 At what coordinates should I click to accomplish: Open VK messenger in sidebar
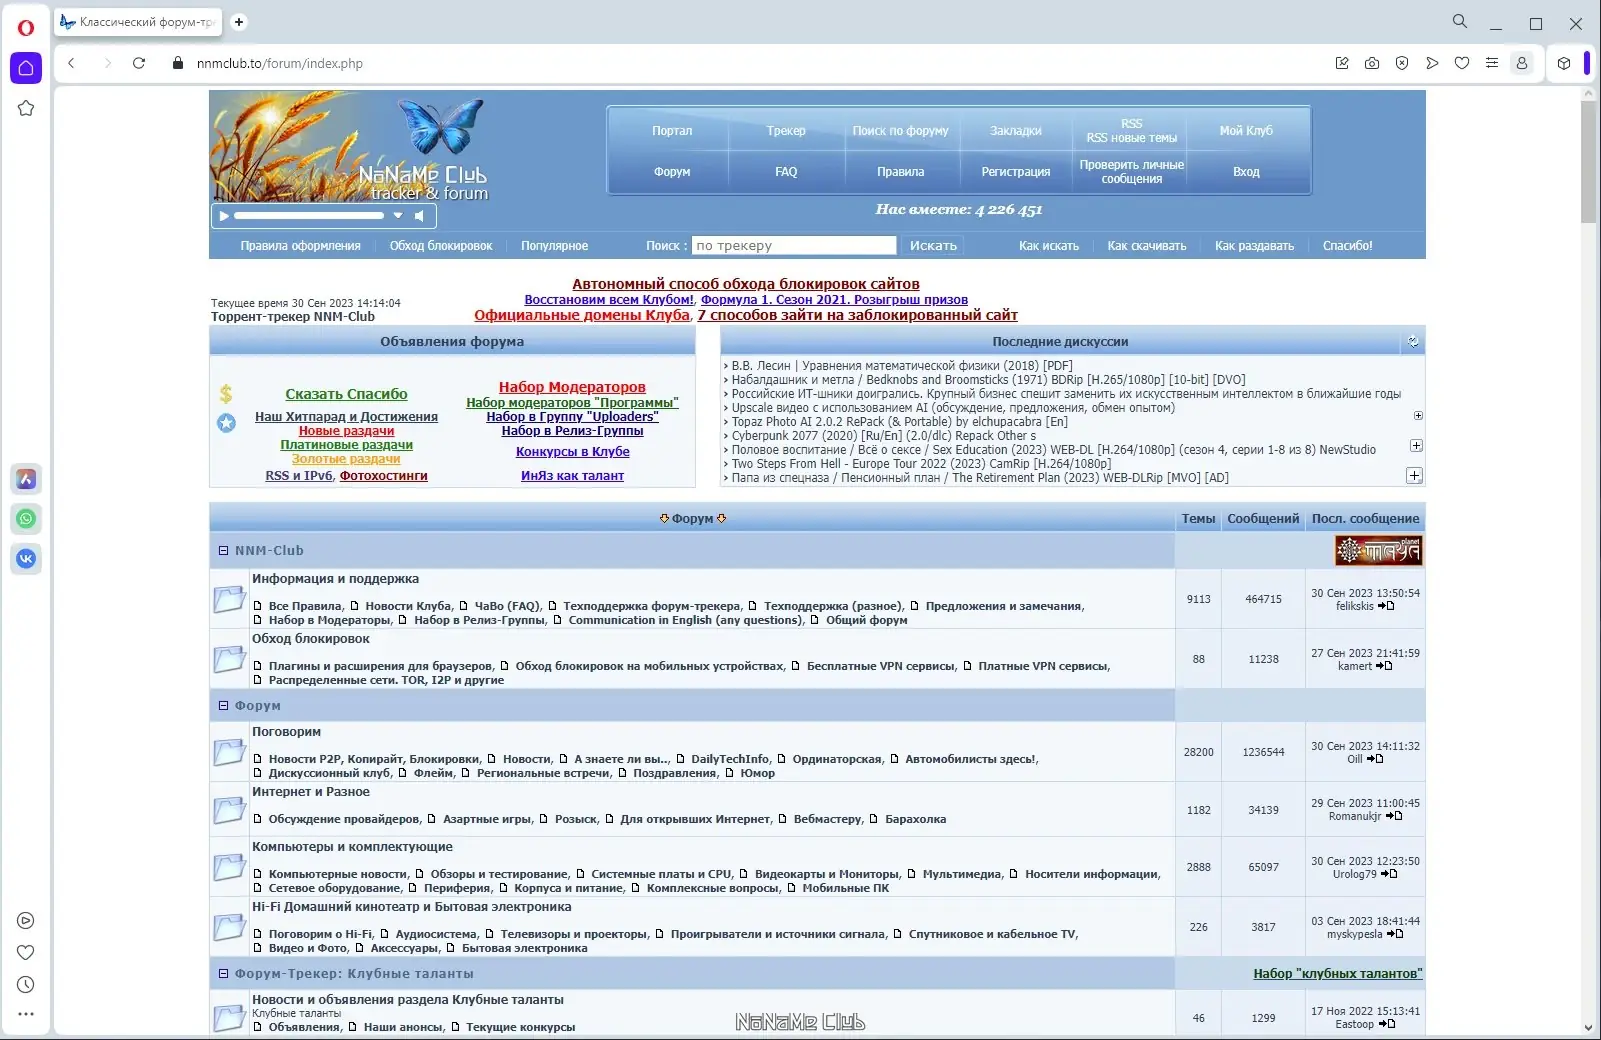[26, 558]
